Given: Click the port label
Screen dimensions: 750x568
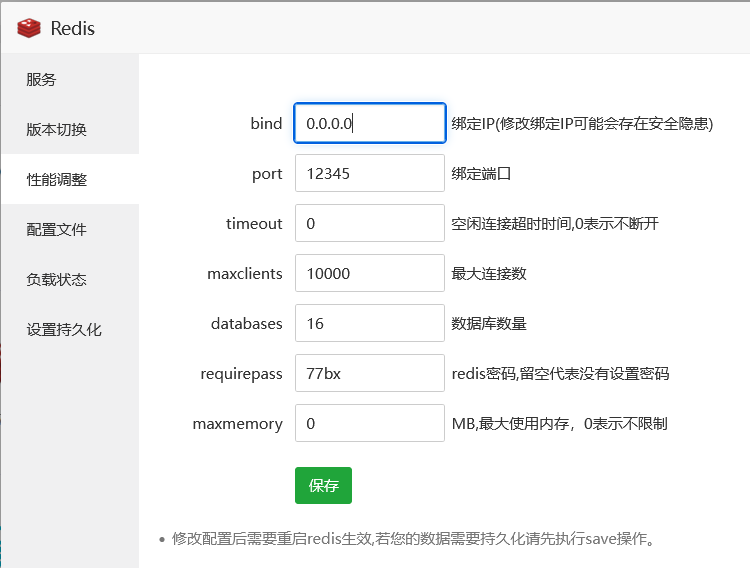Looking at the screenshot, I should click(267, 174).
